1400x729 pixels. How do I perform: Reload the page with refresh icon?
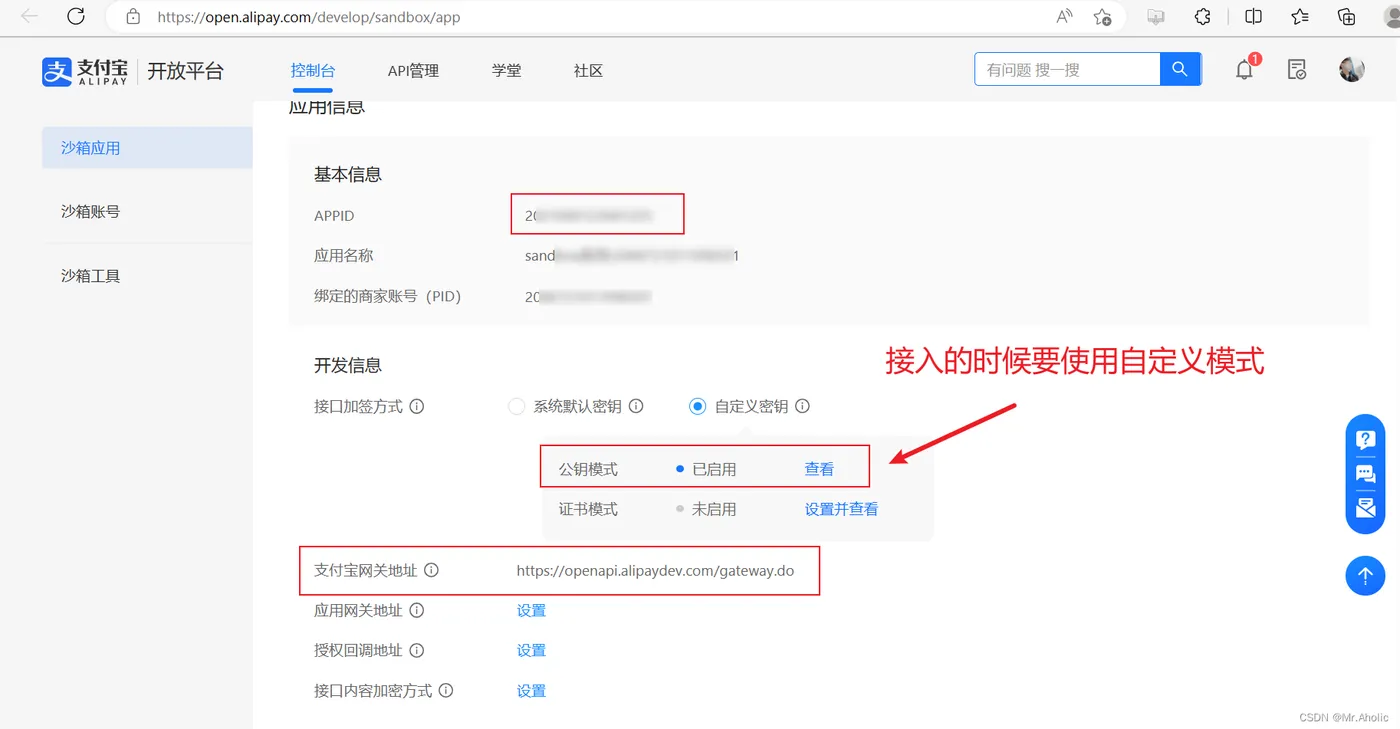click(76, 17)
